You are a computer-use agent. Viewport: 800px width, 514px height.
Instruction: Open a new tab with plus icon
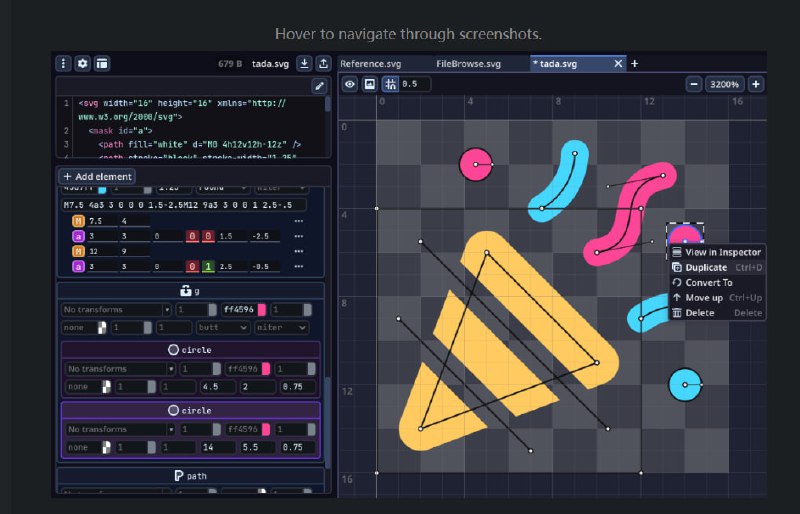tap(634, 63)
